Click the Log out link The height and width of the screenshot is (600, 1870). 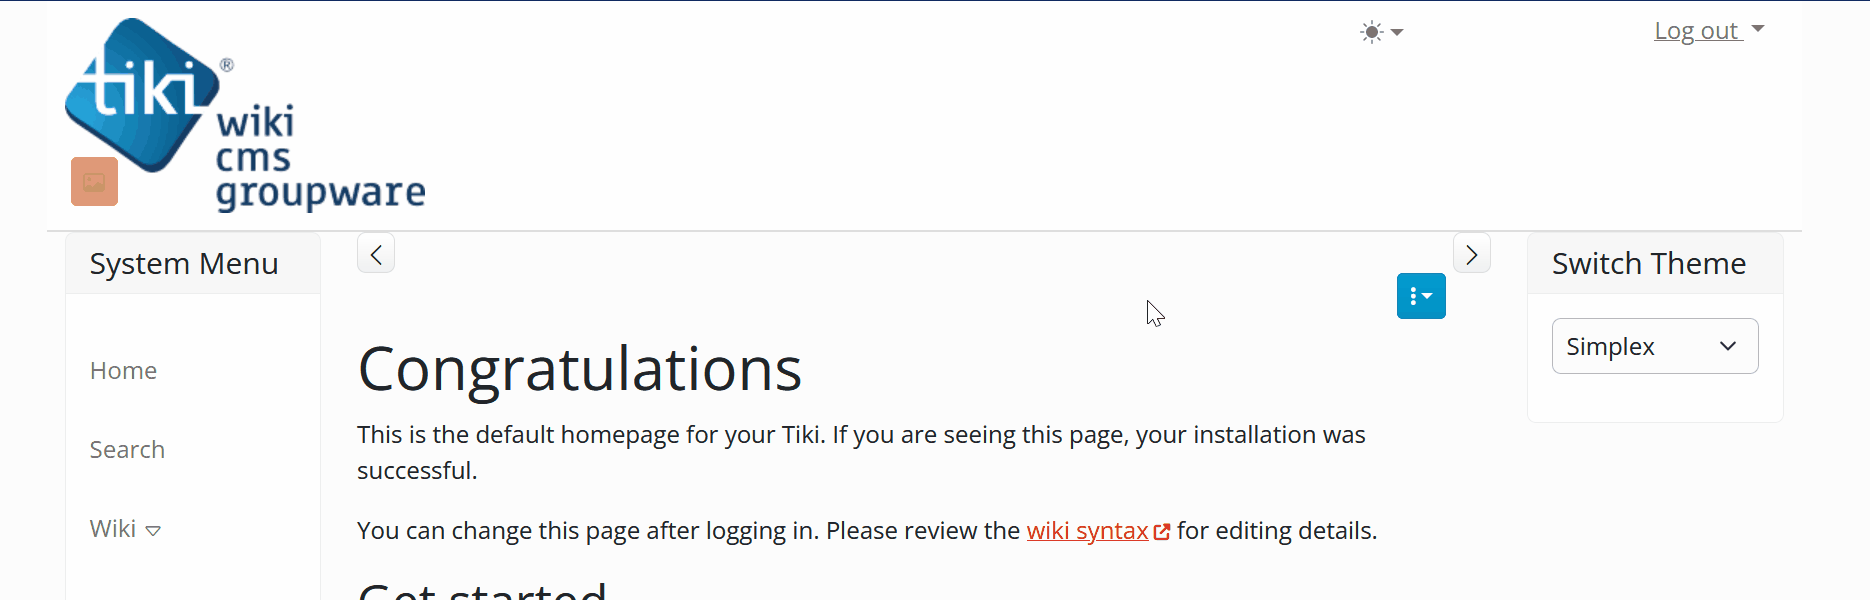tap(1697, 31)
